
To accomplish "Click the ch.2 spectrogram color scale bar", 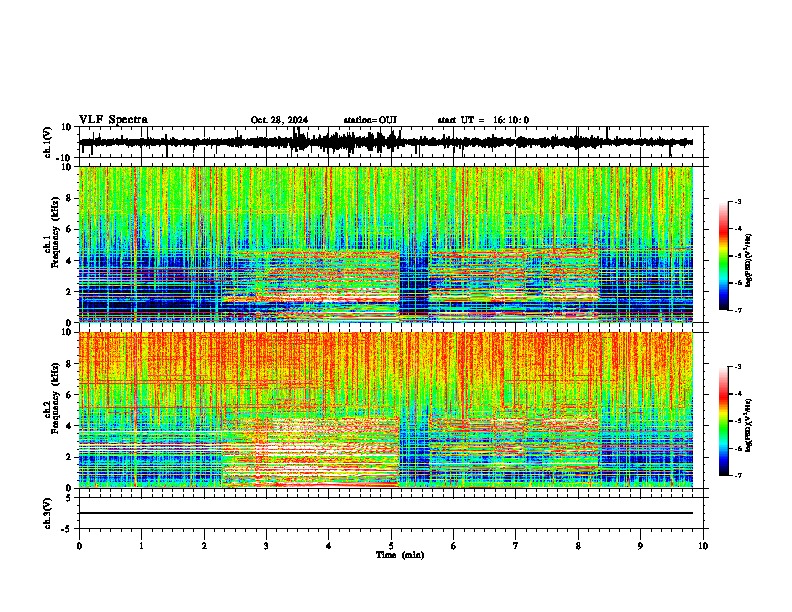I will coord(724,421).
